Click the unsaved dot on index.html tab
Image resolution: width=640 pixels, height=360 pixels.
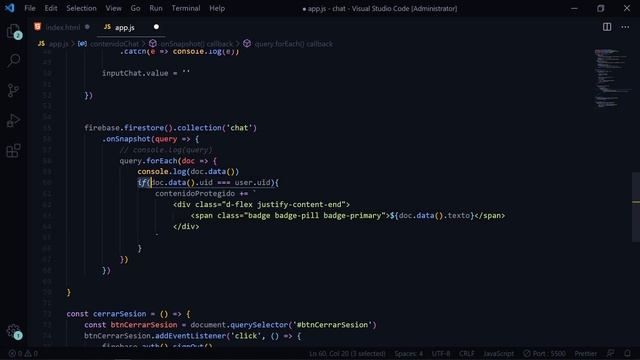(87, 27)
